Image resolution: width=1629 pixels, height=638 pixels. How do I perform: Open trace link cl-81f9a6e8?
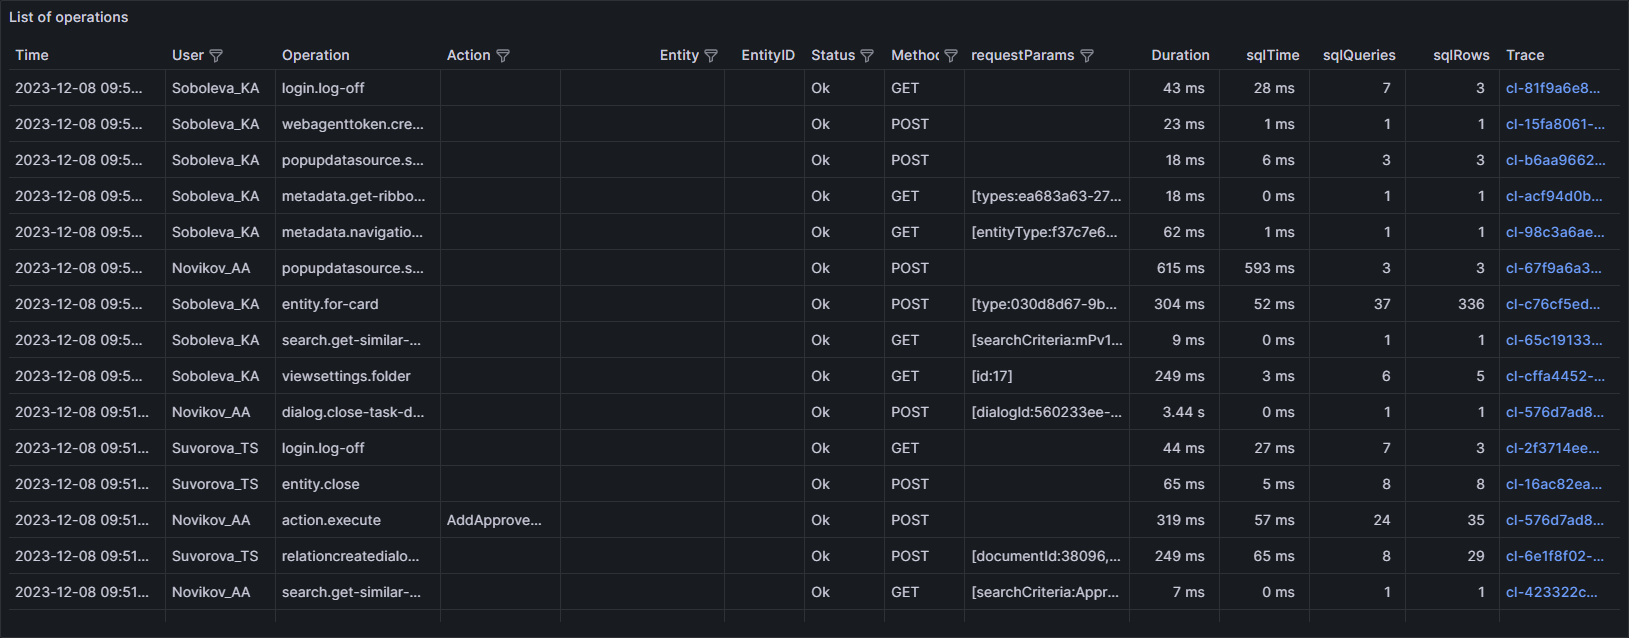1552,88
